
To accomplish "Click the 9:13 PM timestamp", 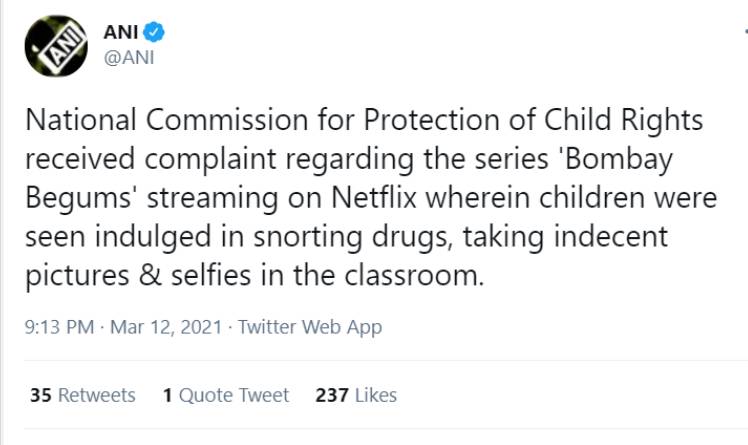I will (59, 327).
